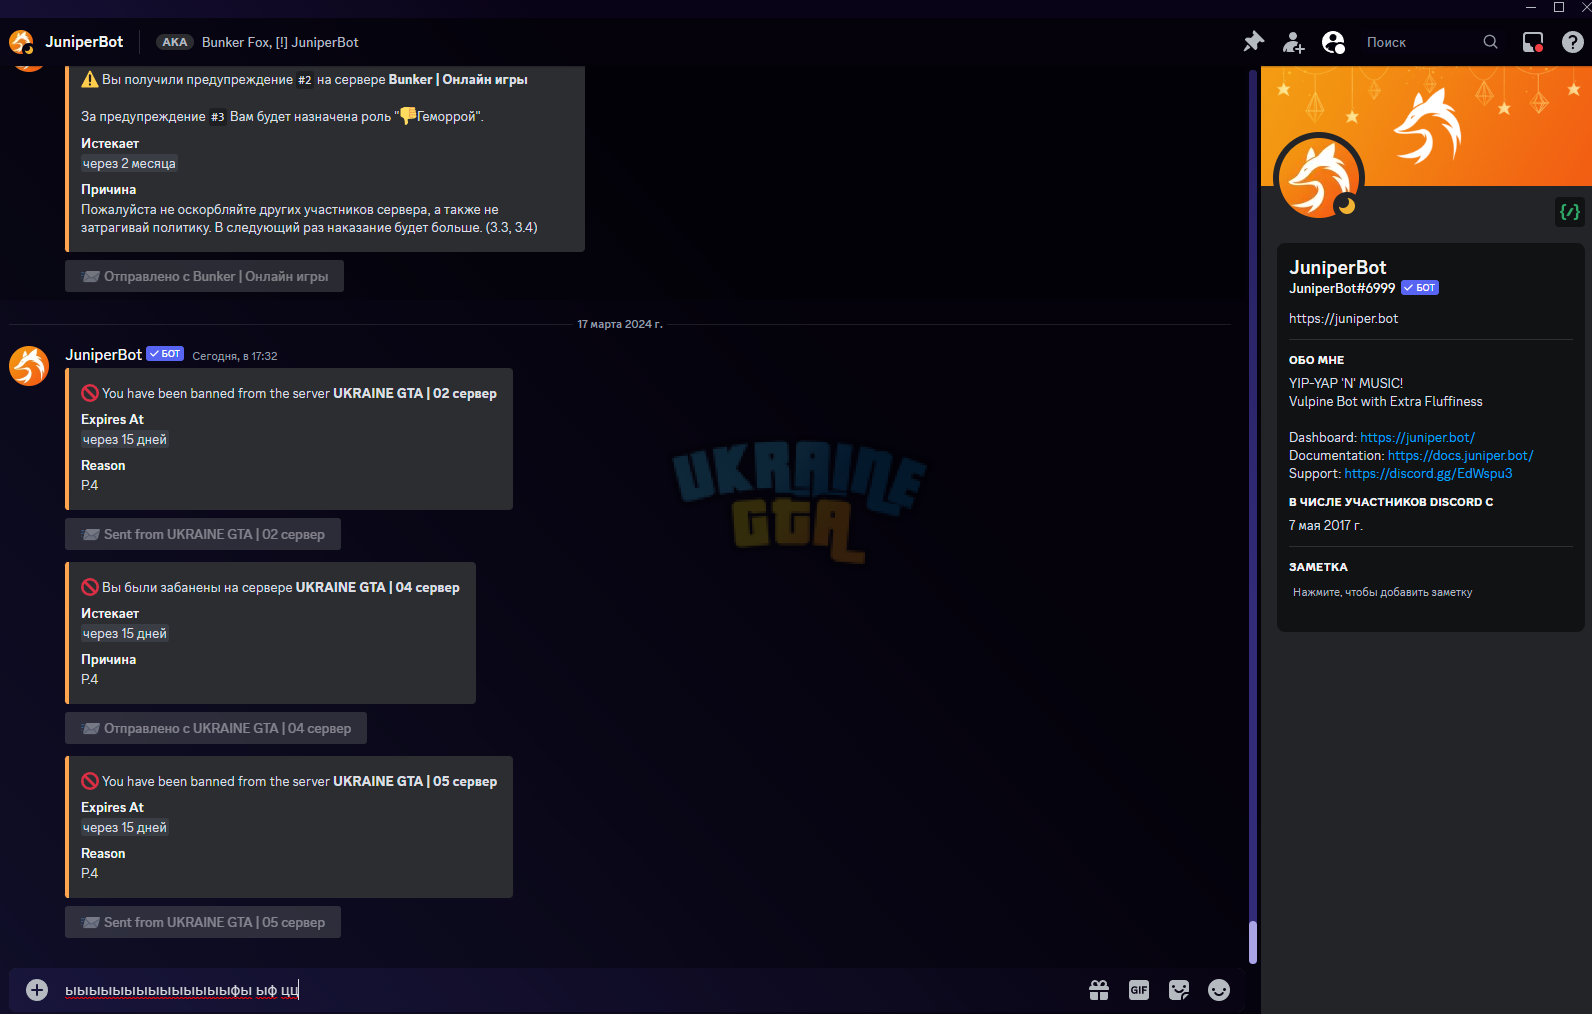The image size is (1592, 1014).
Task: Open the Support discord.gg/EdWspu3 link
Action: (1428, 474)
